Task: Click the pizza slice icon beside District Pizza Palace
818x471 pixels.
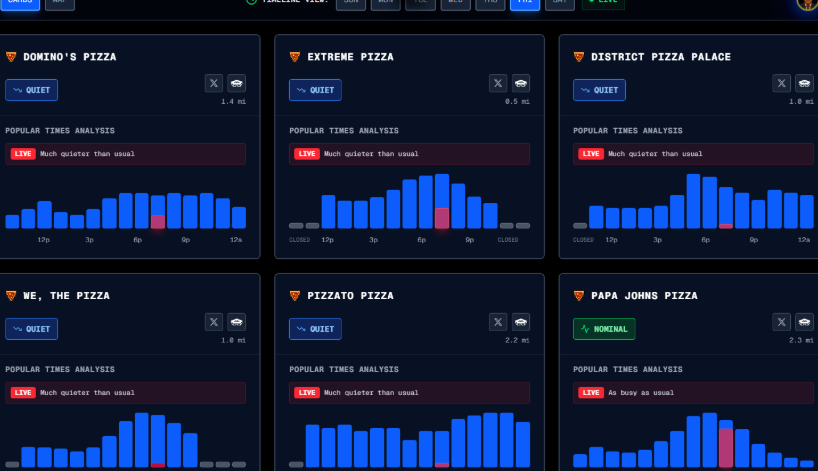Action: click(579, 57)
